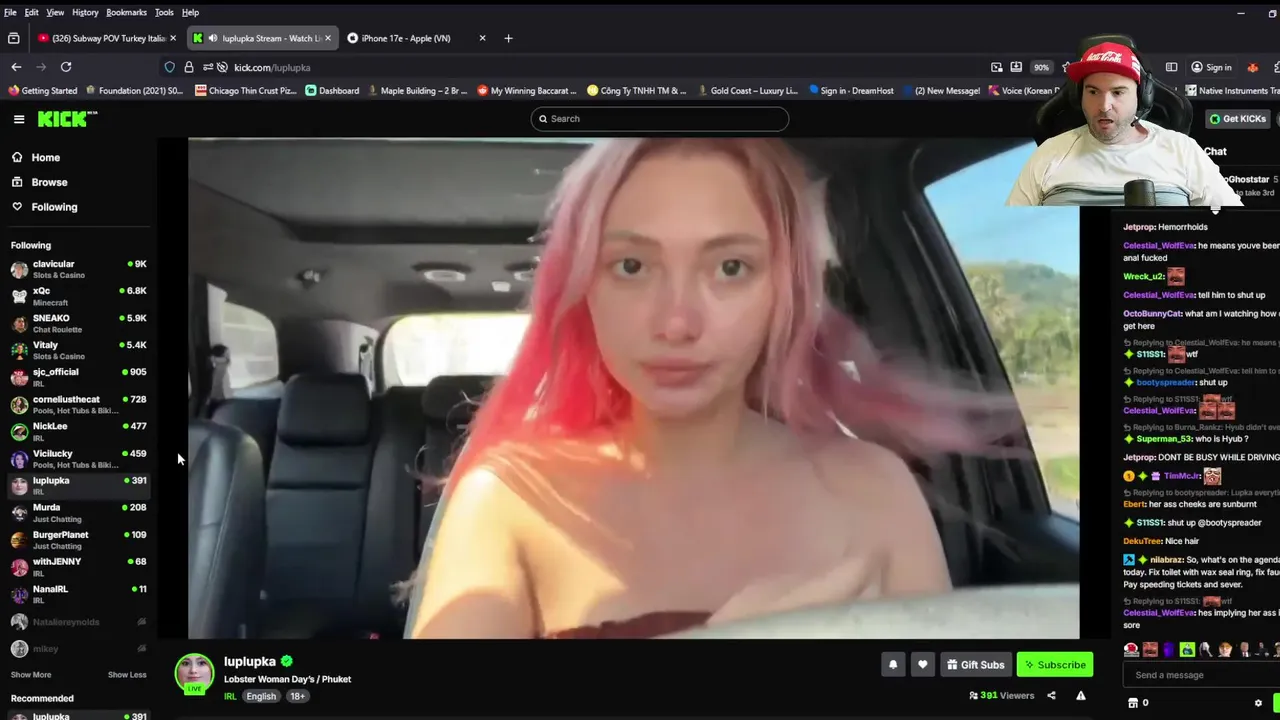Reload the page with the refresh icon
1280x720 pixels.
pos(66,67)
